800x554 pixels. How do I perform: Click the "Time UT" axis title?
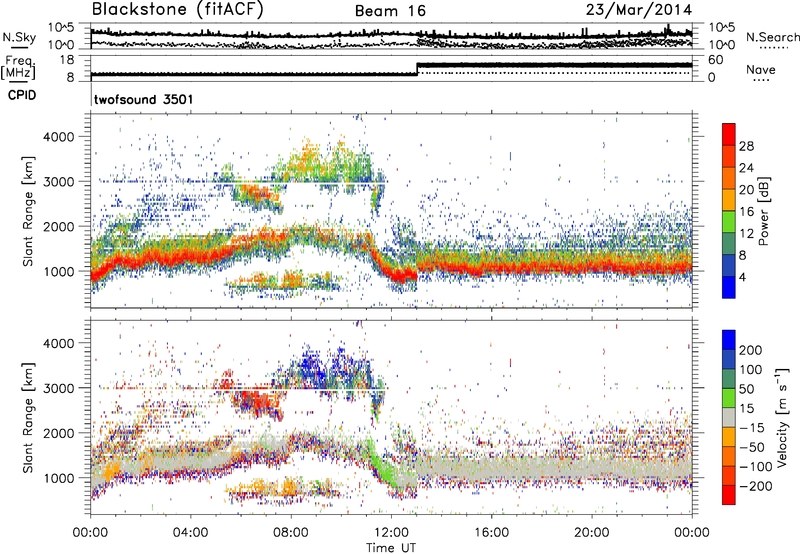point(391,548)
